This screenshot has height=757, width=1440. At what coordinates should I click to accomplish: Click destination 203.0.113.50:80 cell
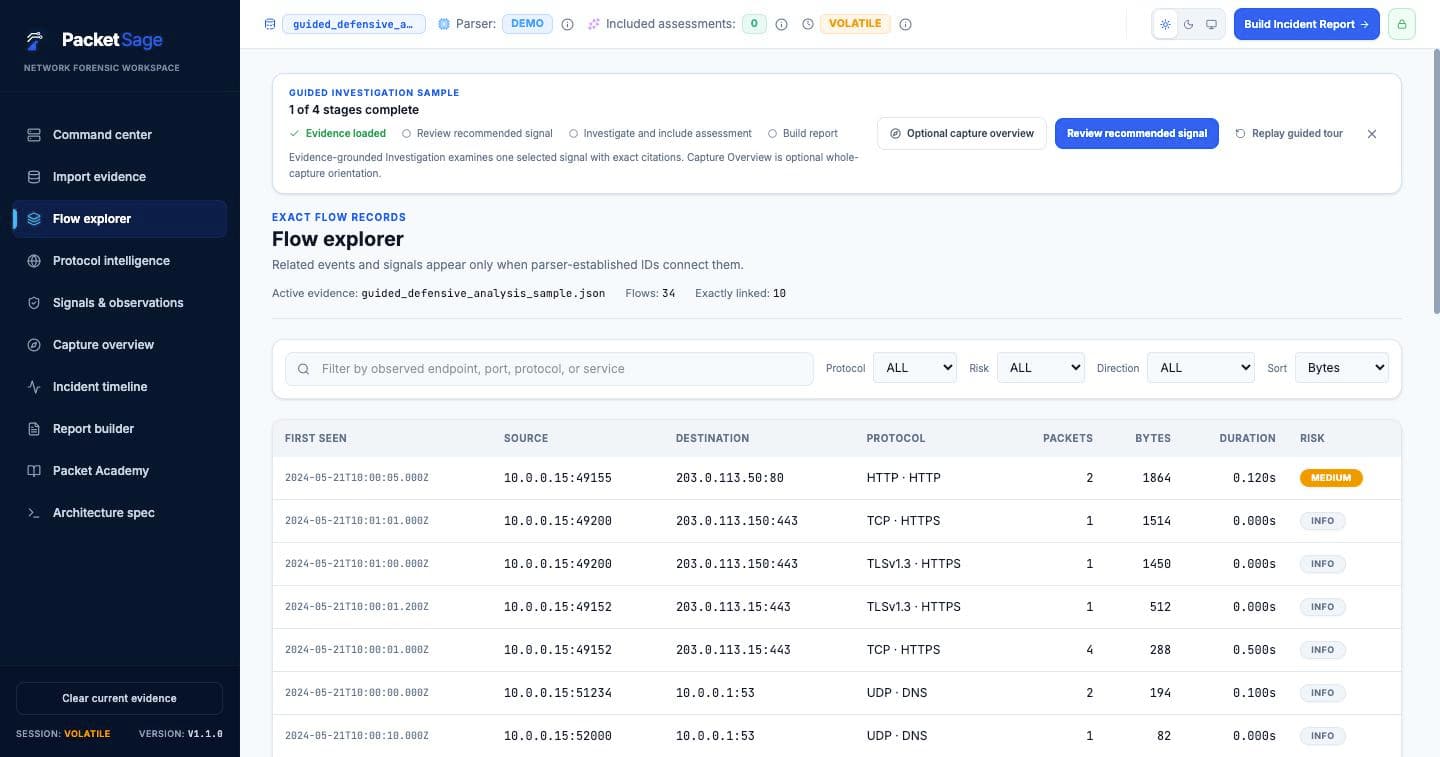pos(730,478)
